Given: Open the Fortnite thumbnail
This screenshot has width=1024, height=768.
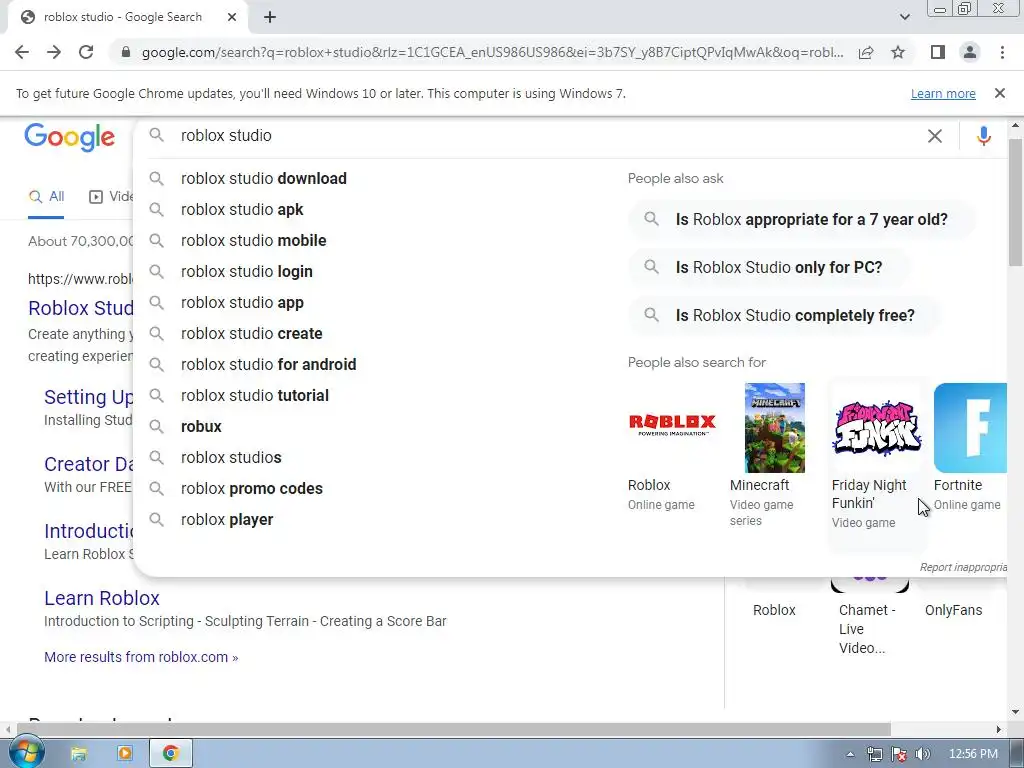Looking at the screenshot, I should click(970, 428).
